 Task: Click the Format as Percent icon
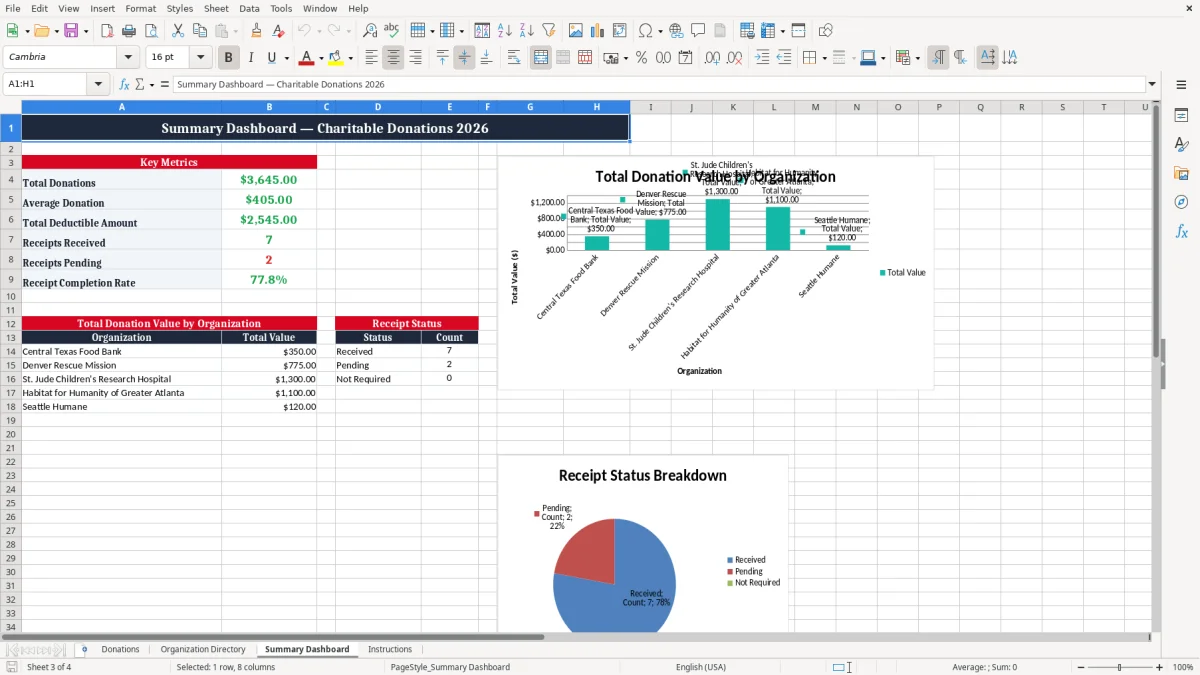[641, 58]
